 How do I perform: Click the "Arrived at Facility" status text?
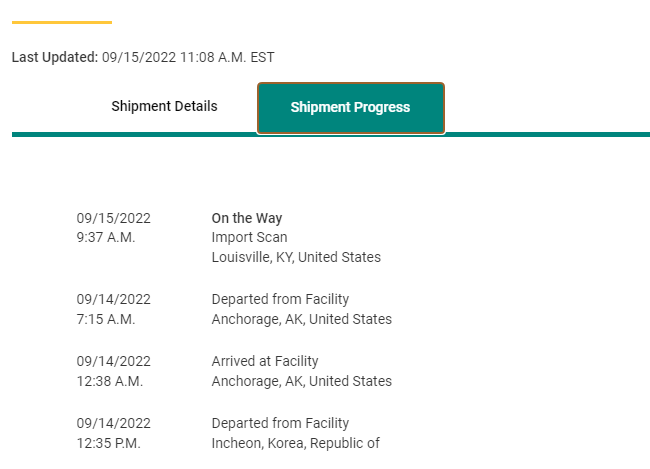265,361
